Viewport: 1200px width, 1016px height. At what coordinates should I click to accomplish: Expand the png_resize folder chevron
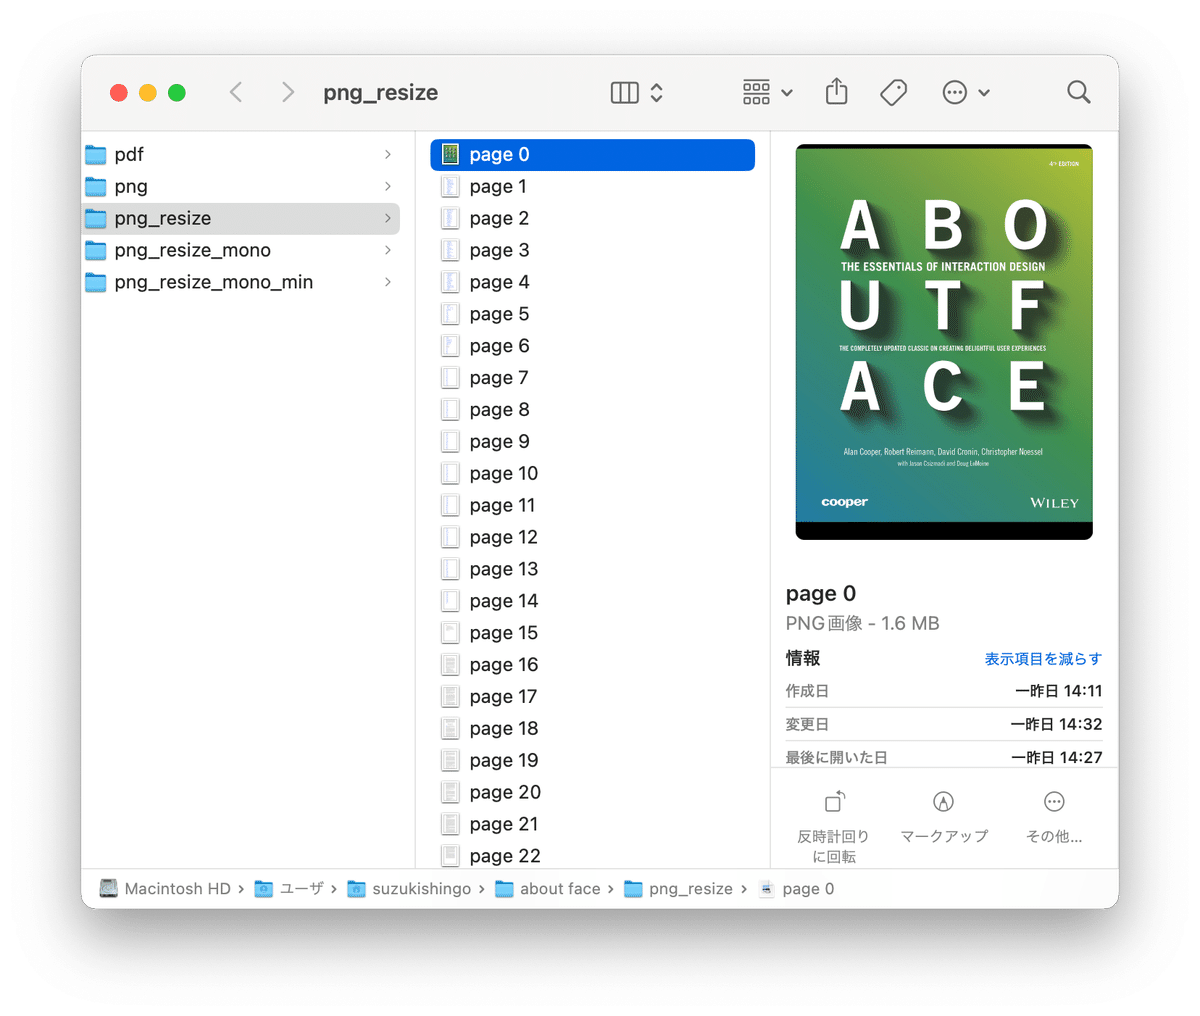pos(388,218)
